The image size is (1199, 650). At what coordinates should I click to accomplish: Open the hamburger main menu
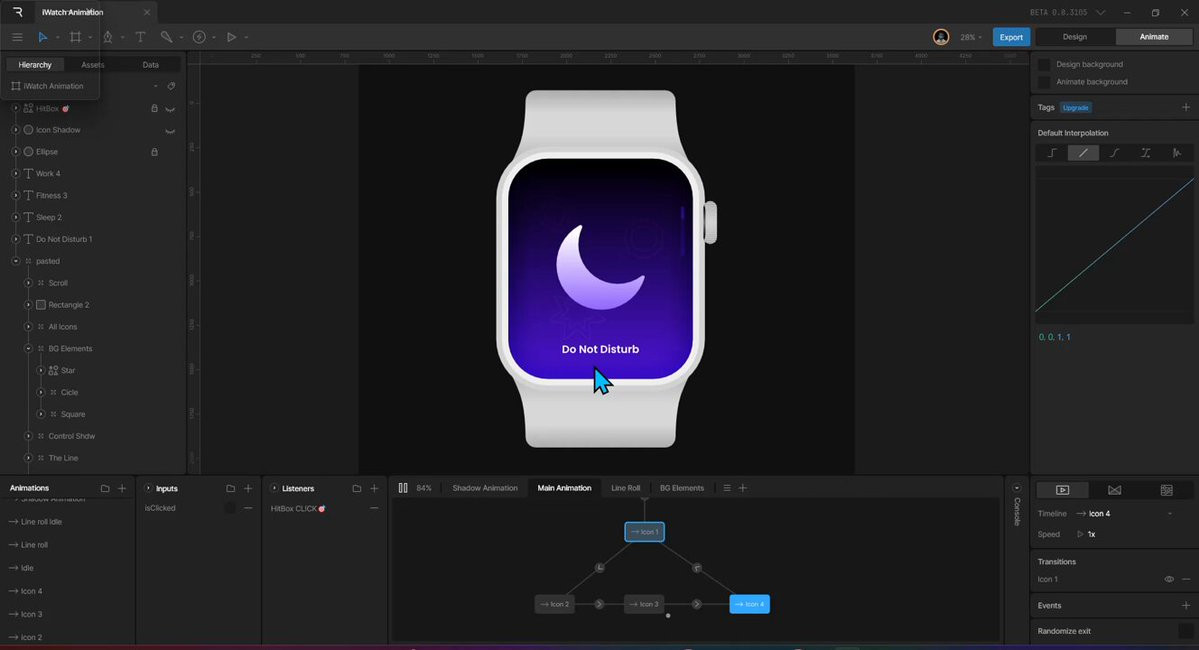[17, 37]
